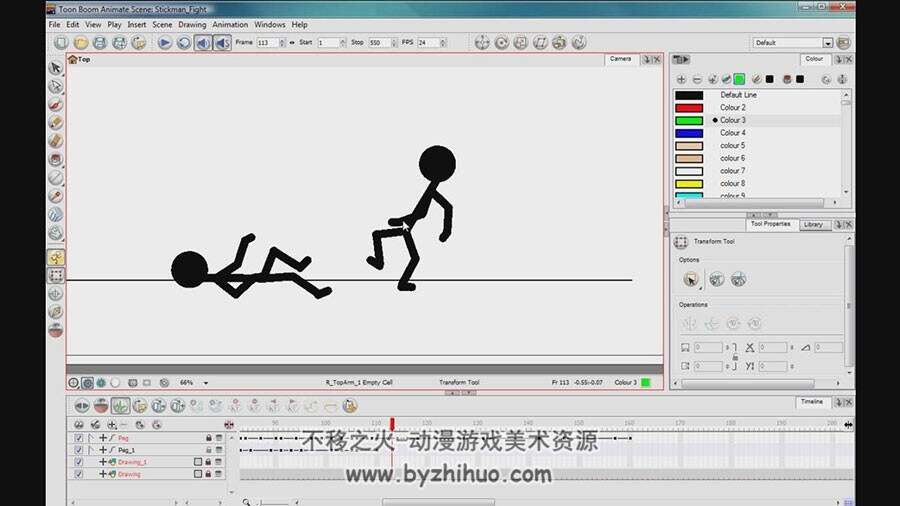900x506 pixels.
Task: Toggle visibility checkbox for Peg layer
Action: (79, 438)
